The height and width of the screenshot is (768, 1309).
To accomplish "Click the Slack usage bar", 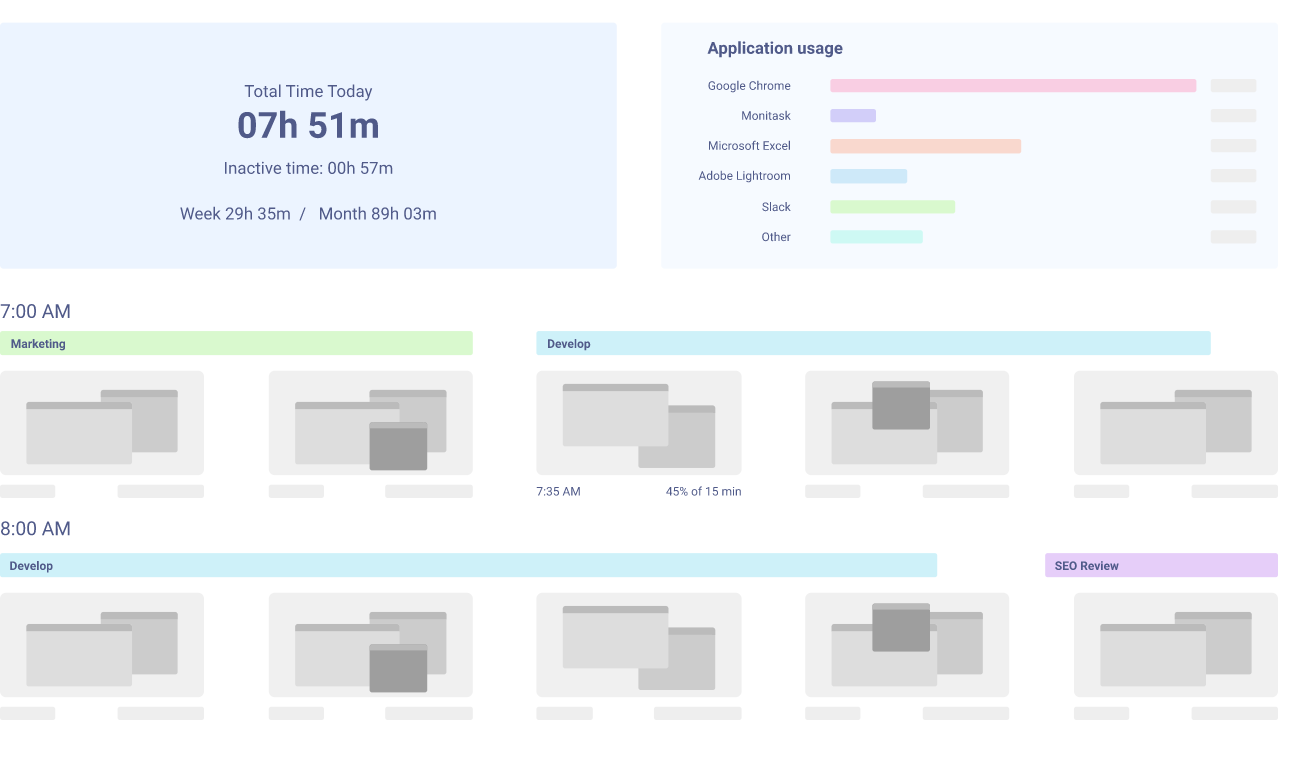I will tap(892, 207).
